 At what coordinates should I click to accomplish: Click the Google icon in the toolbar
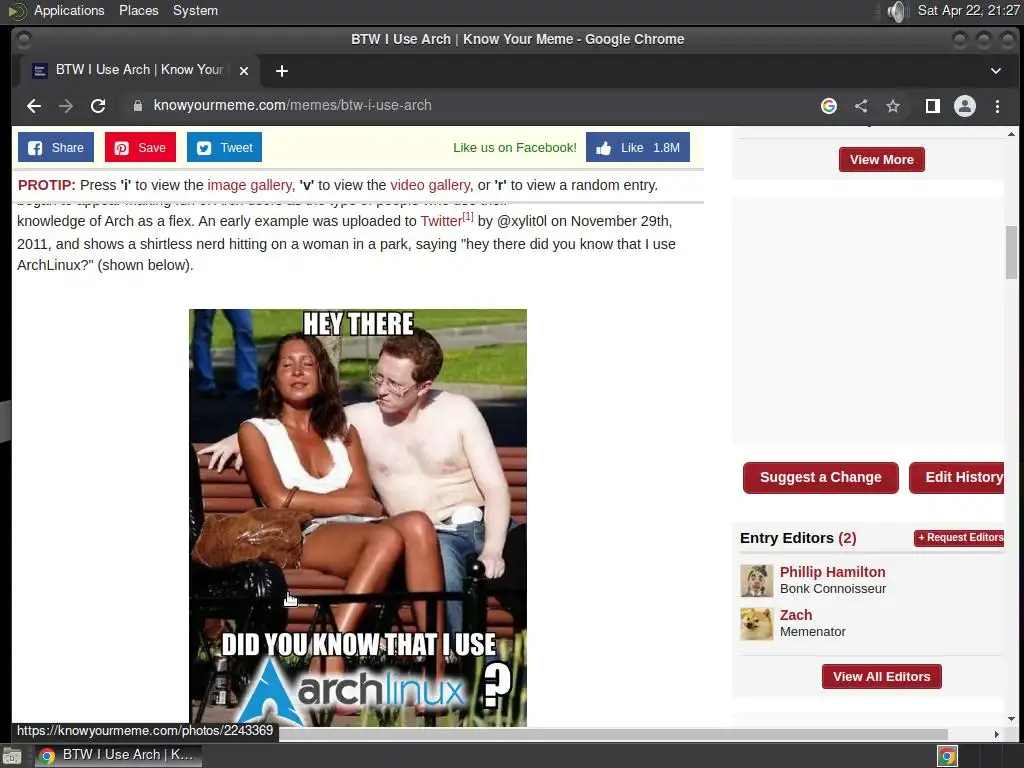click(829, 106)
